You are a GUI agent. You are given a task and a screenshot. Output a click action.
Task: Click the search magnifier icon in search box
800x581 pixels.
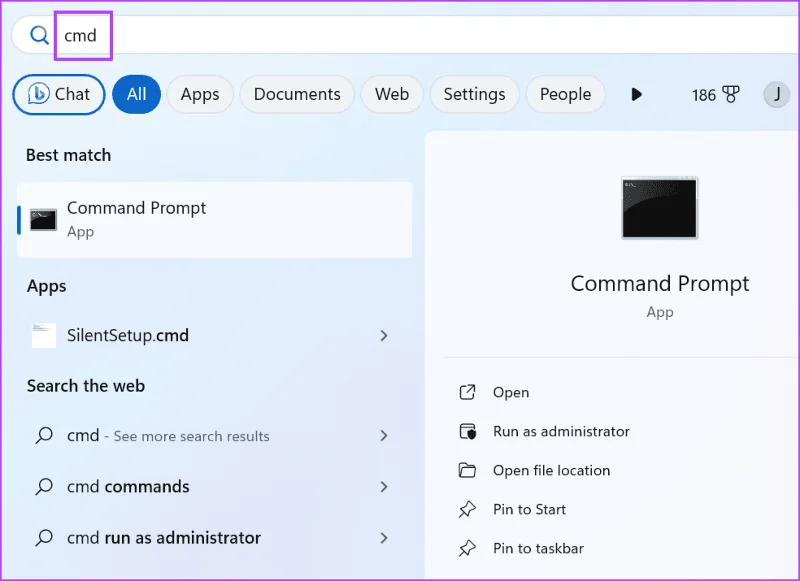click(39, 35)
